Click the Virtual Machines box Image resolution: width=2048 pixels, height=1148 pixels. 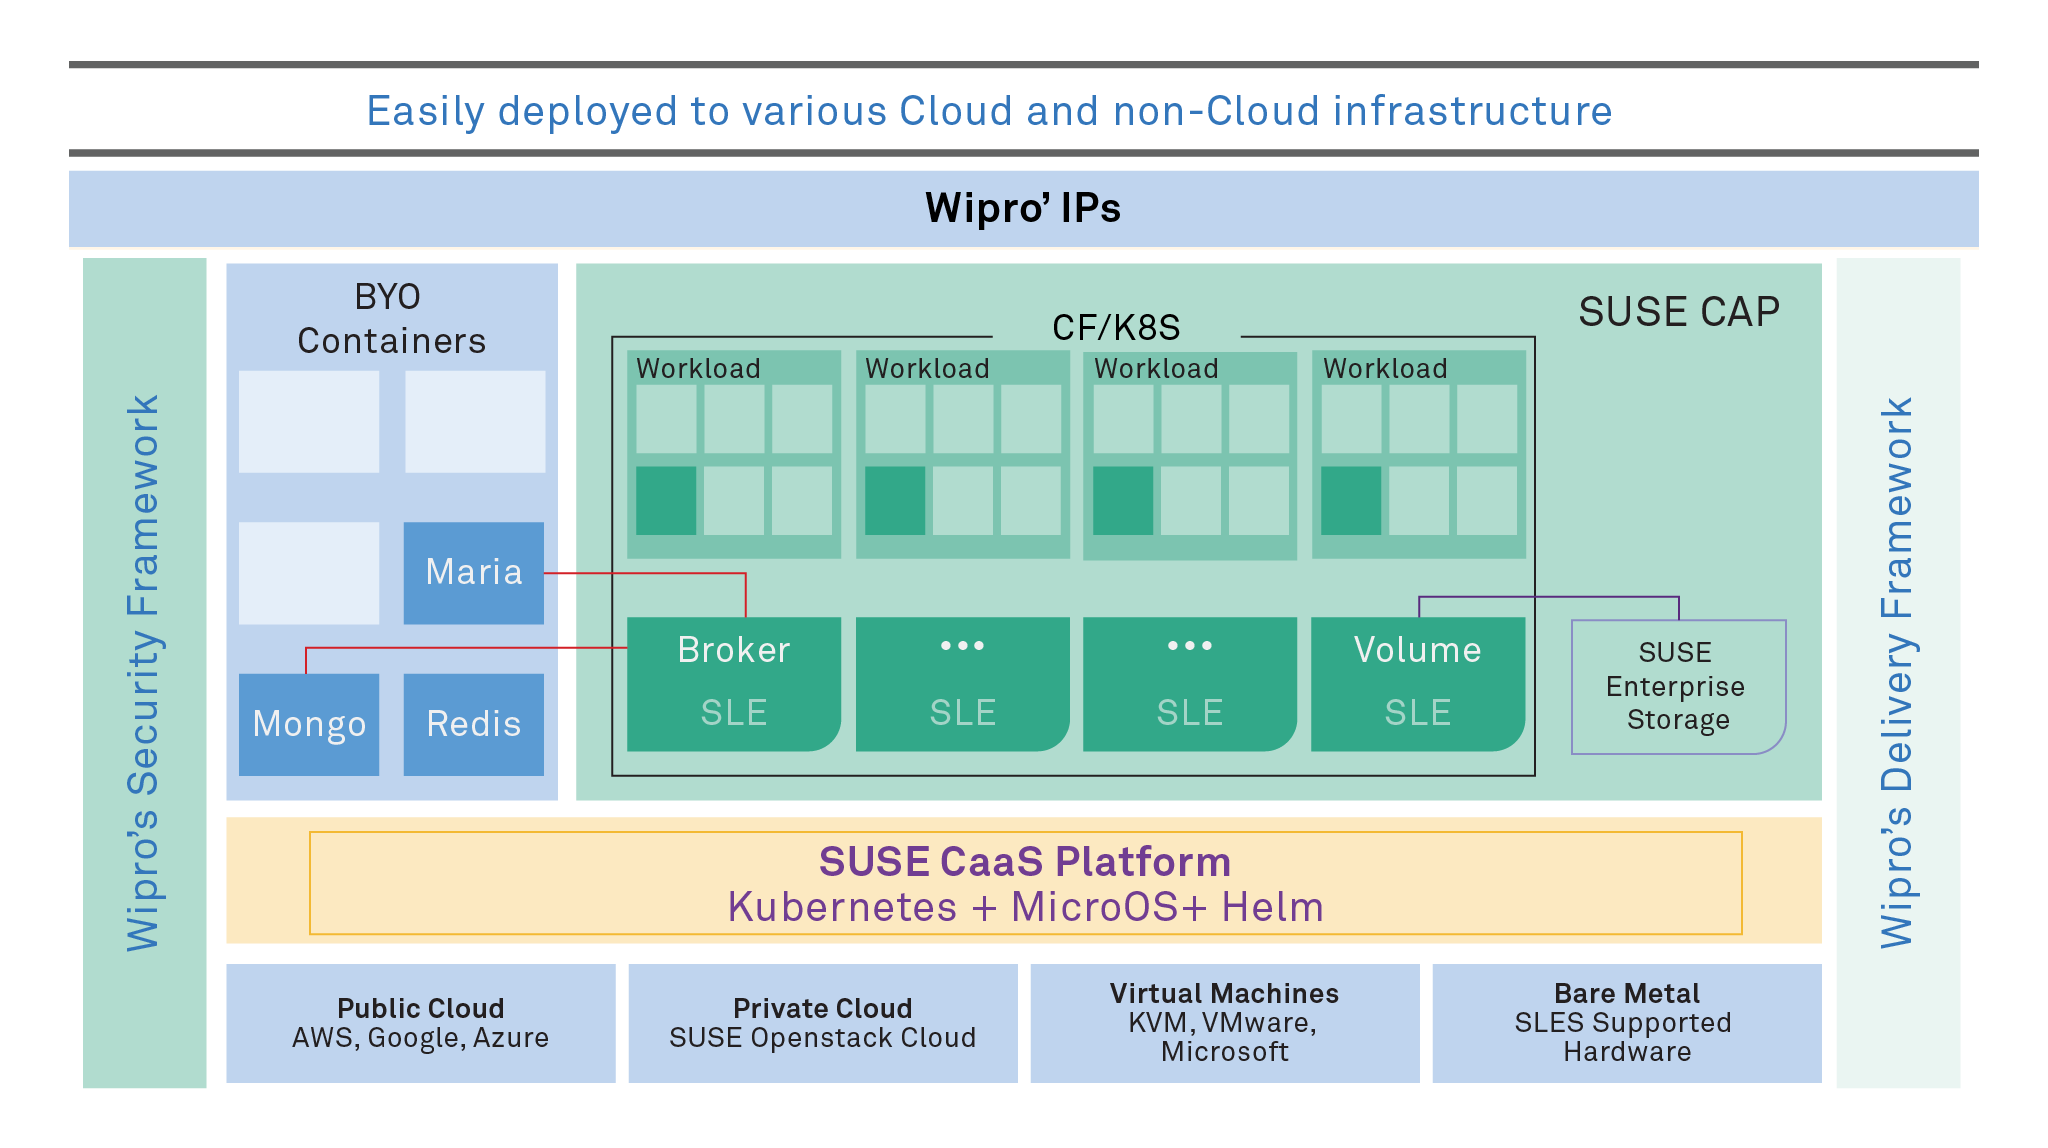1224,1023
